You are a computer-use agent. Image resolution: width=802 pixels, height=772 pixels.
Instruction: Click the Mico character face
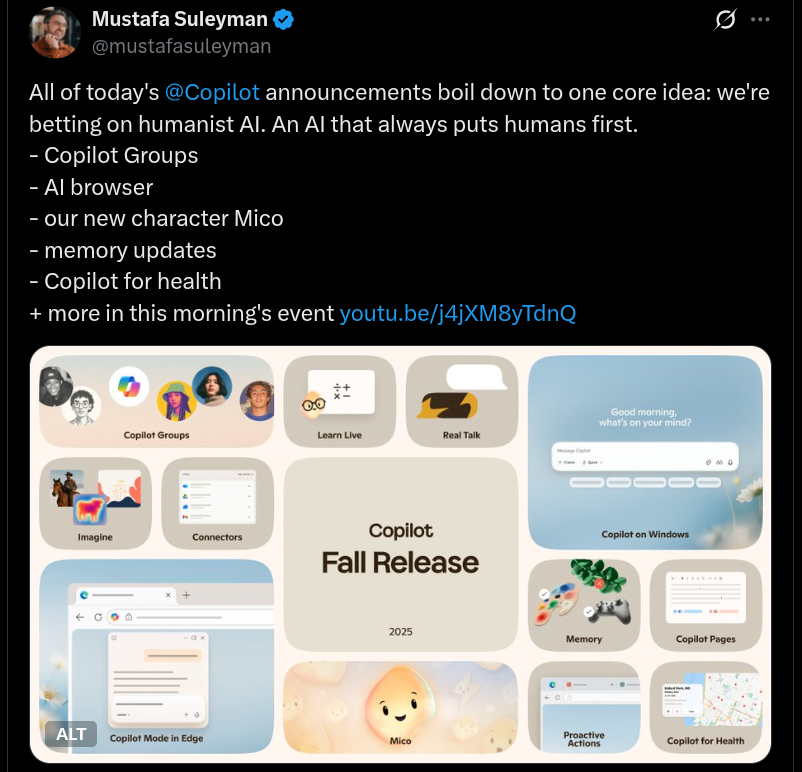point(400,703)
